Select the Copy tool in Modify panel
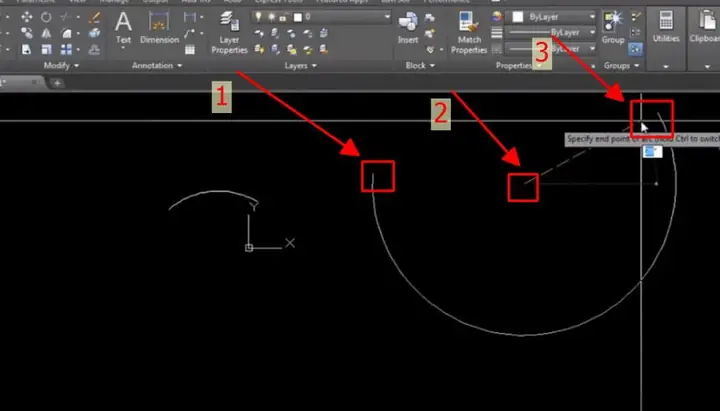The width and height of the screenshot is (720, 411). pos(27,33)
